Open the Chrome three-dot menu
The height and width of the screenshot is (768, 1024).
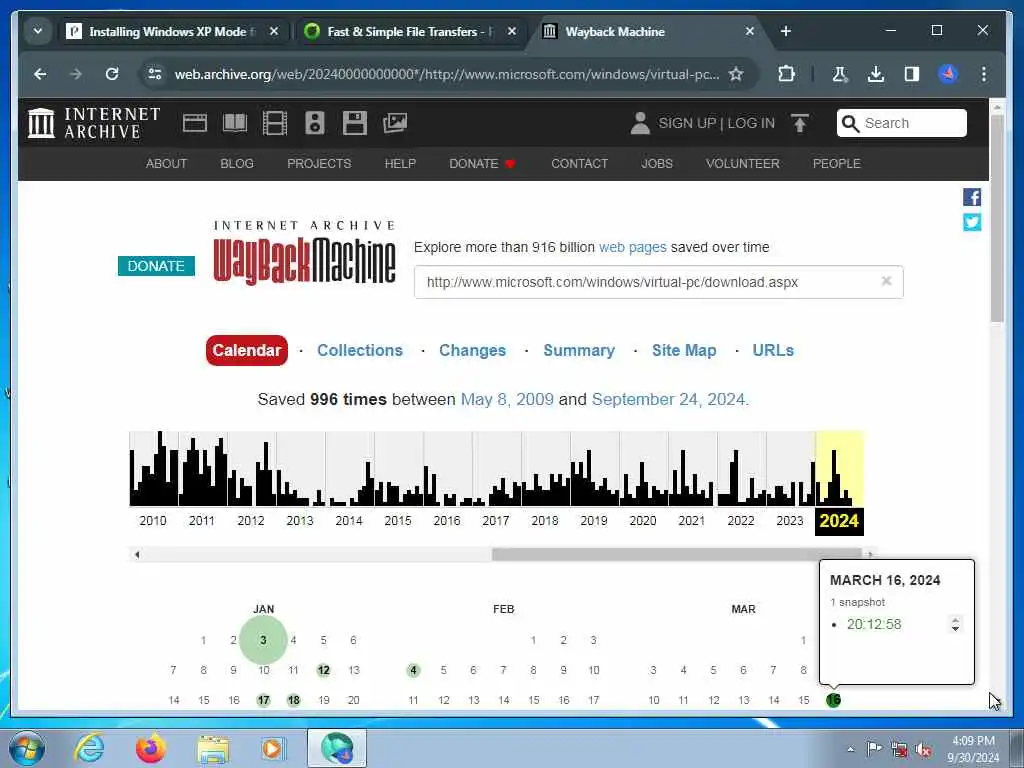(x=984, y=74)
